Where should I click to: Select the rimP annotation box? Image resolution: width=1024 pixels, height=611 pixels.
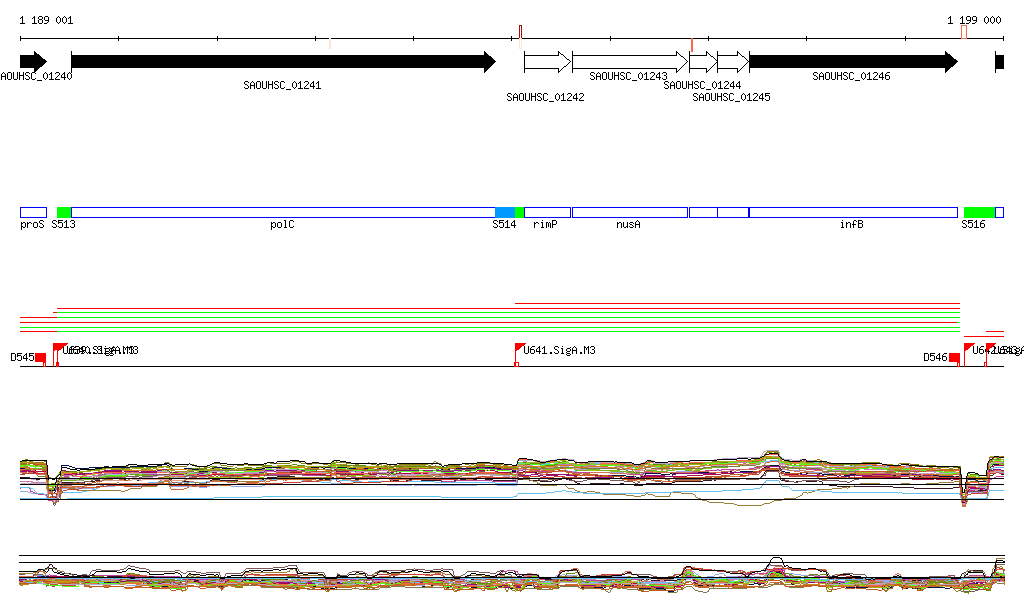click(547, 212)
